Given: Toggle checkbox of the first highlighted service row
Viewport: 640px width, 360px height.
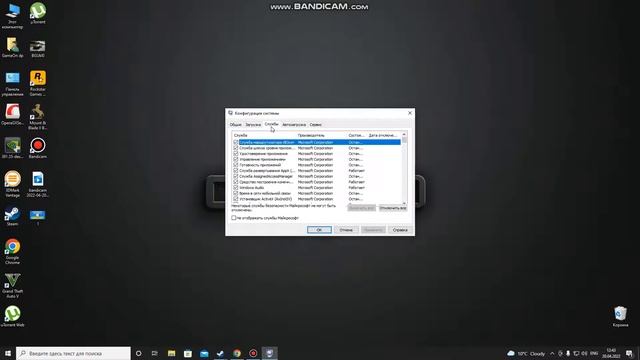Looking at the screenshot, I should (x=236, y=142).
